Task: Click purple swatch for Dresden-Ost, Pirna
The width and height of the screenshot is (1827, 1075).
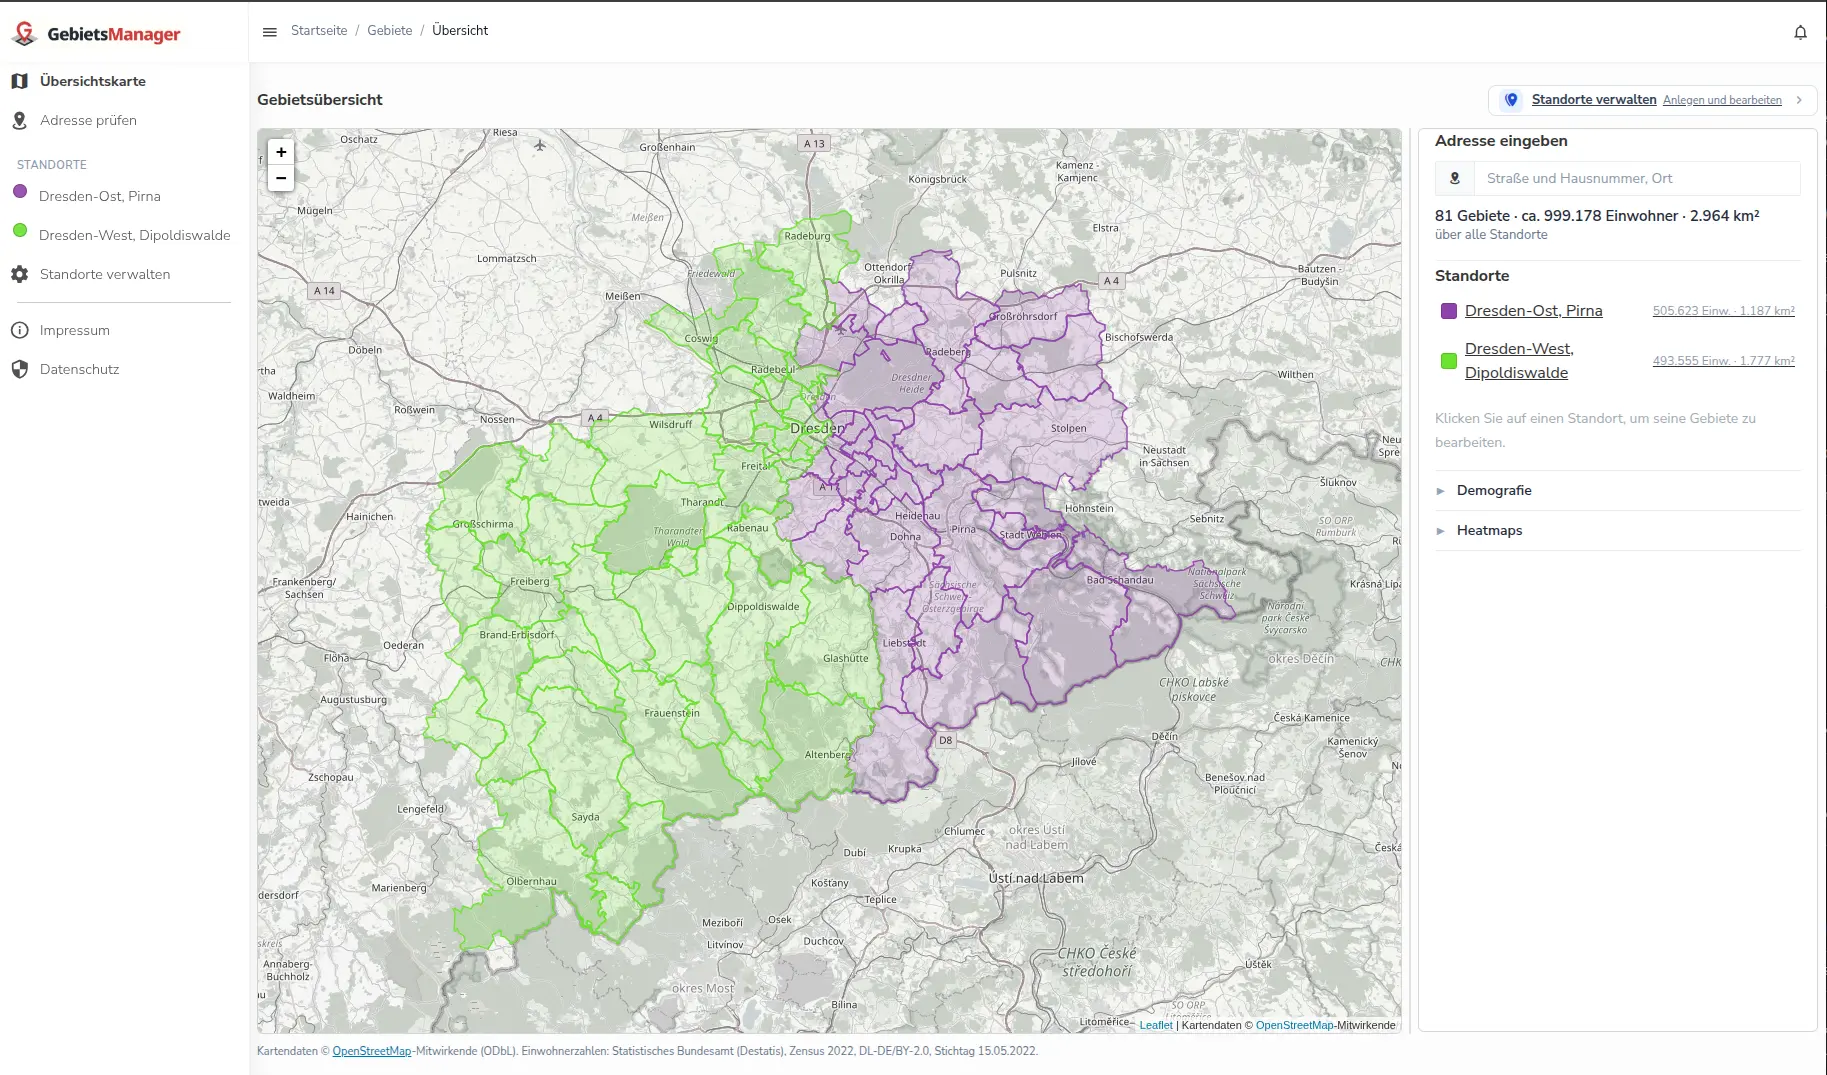Action: [1449, 311]
